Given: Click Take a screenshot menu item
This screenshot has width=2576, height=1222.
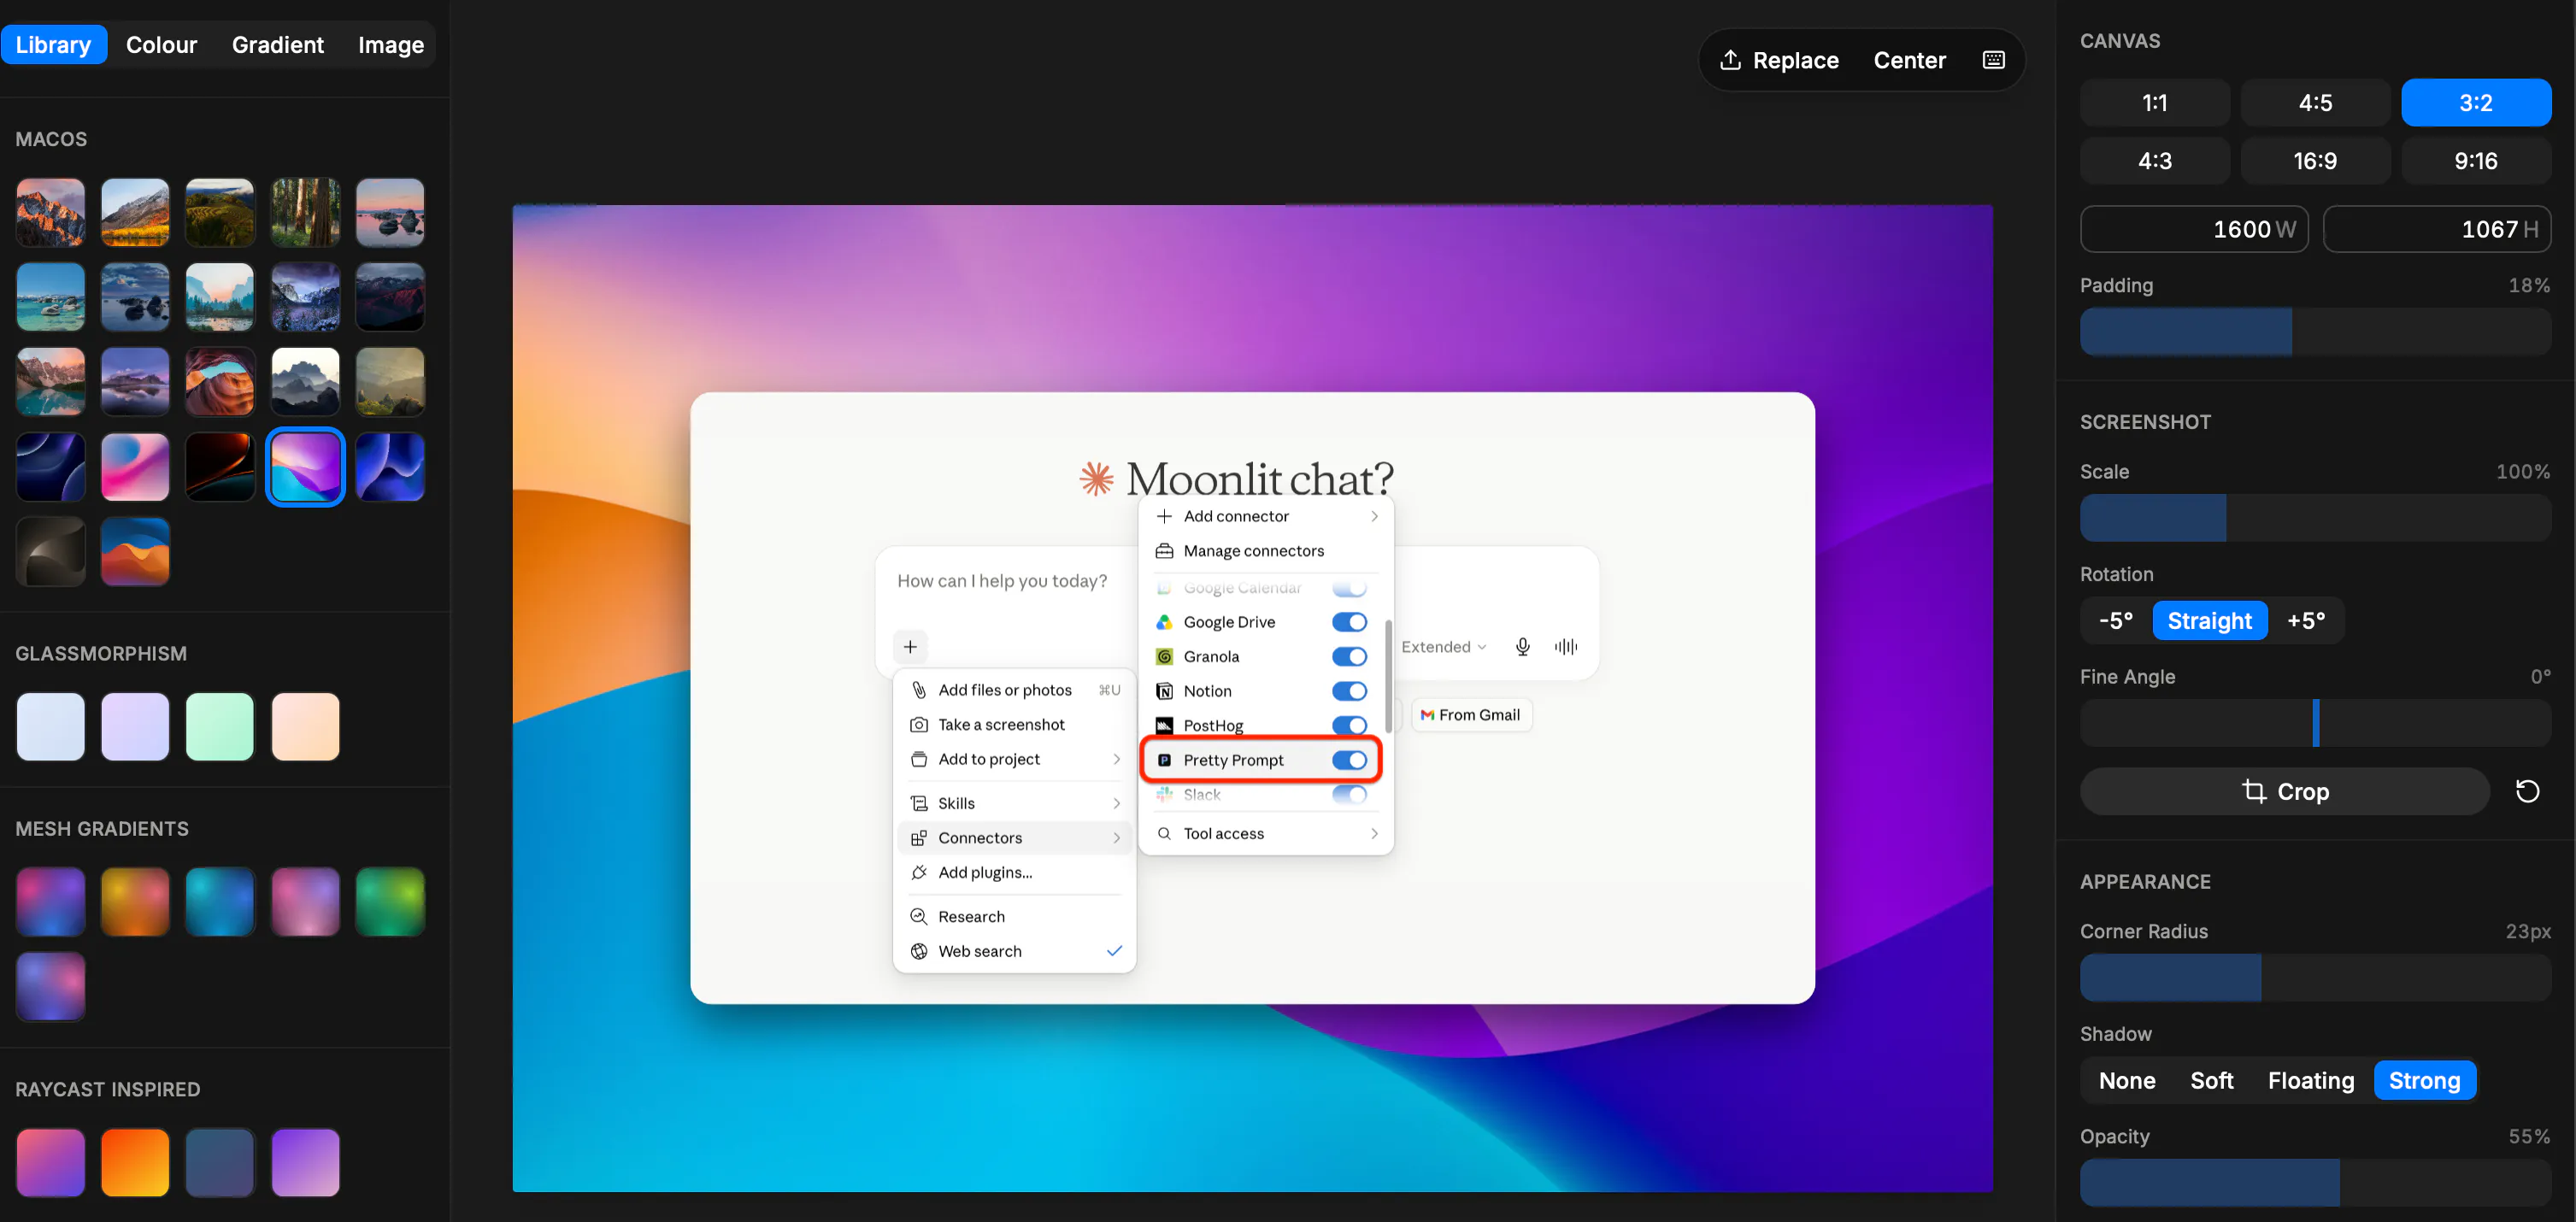Looking at the screenshot, I should (1015, 724).
